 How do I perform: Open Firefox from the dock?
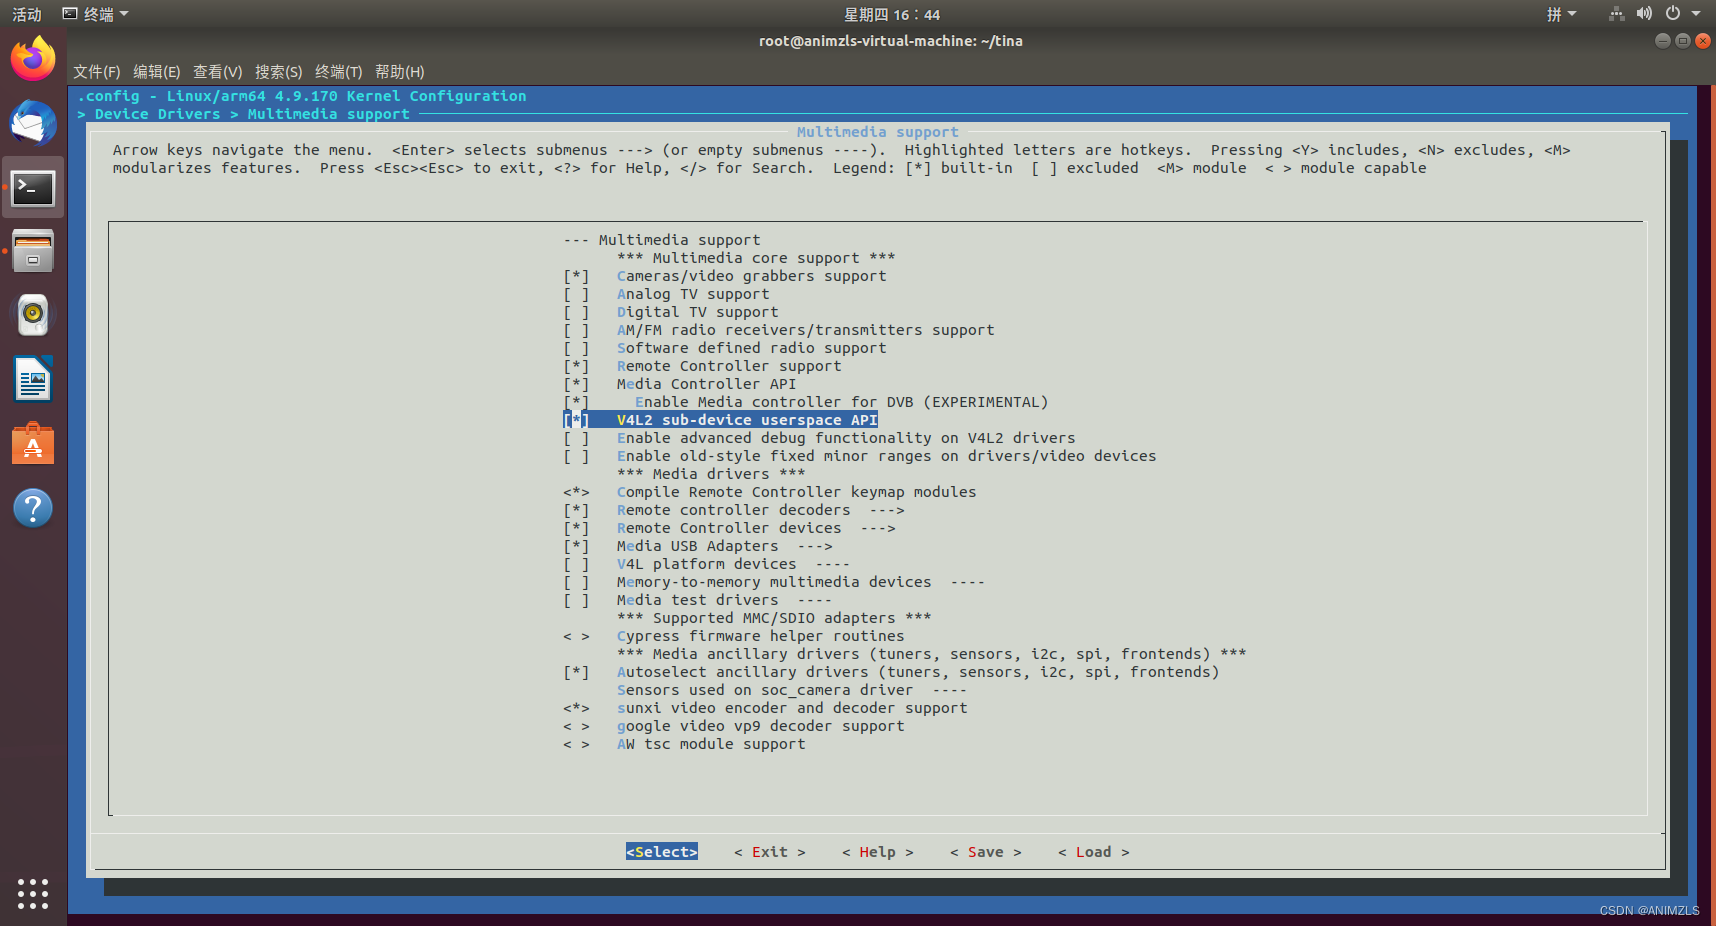(x=33, y=58)
